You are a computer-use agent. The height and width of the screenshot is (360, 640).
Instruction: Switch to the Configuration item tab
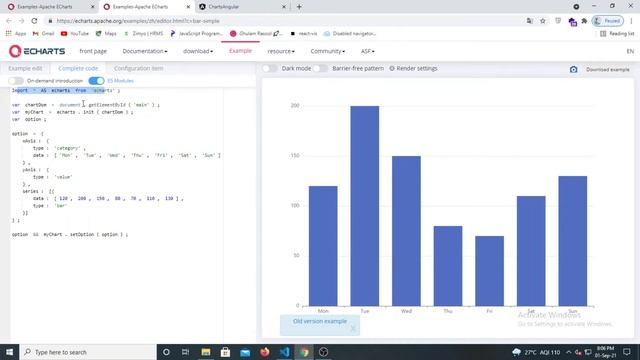tap(138, 68)
